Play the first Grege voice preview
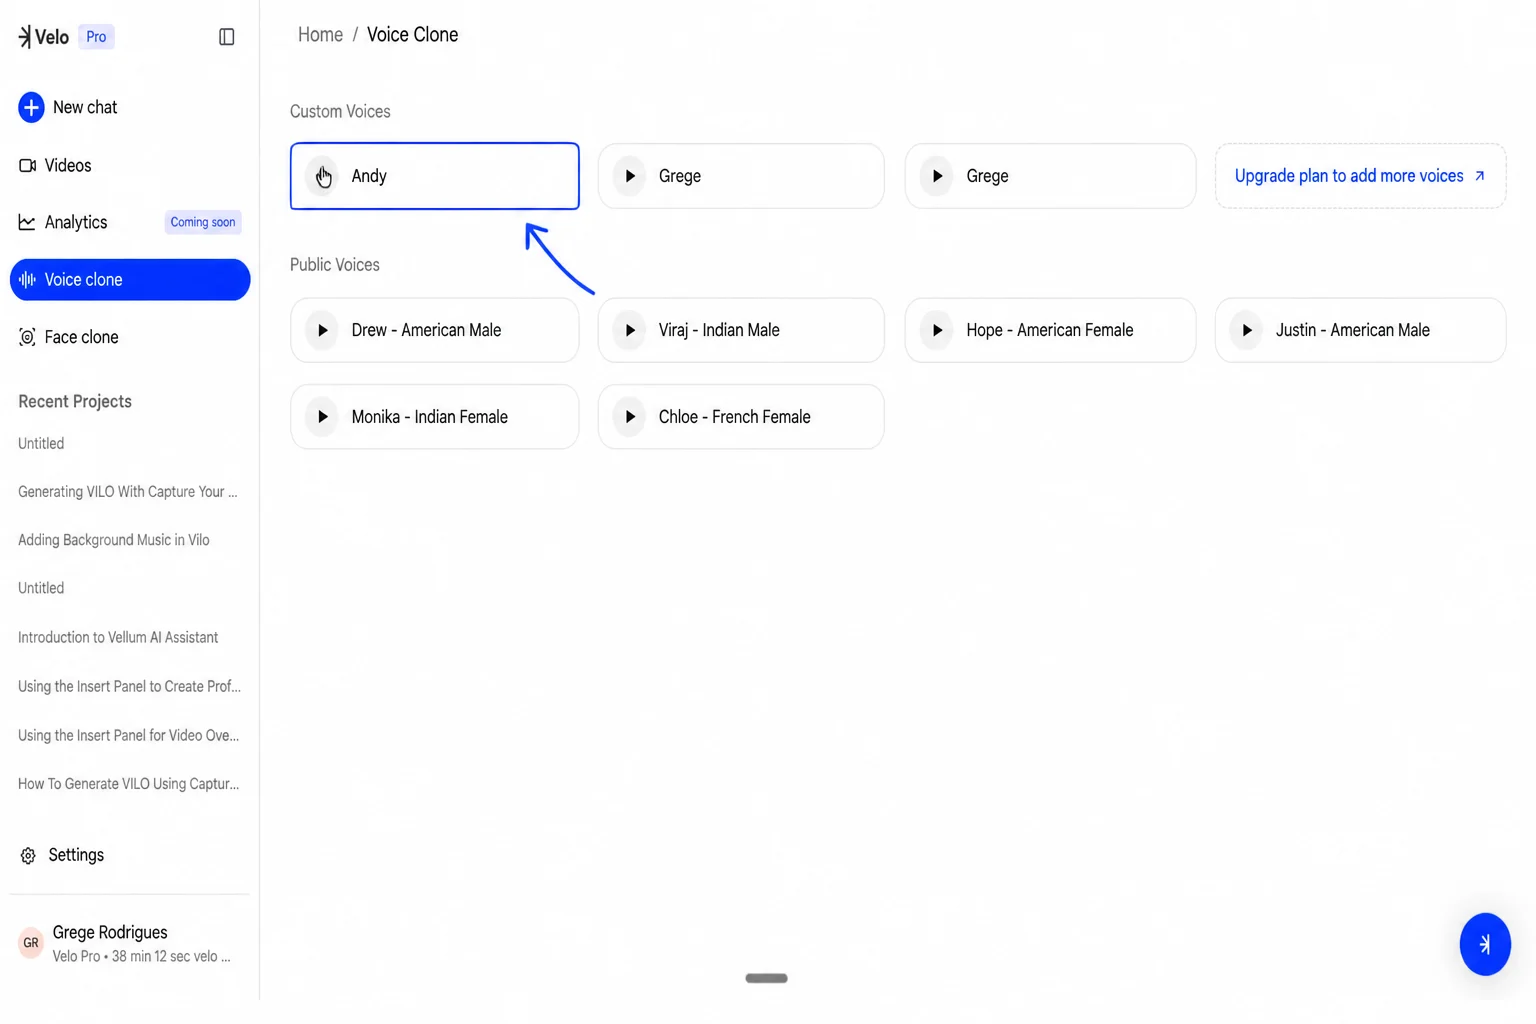Screen dimensions: 1536x1024 [x=630, y=176]
